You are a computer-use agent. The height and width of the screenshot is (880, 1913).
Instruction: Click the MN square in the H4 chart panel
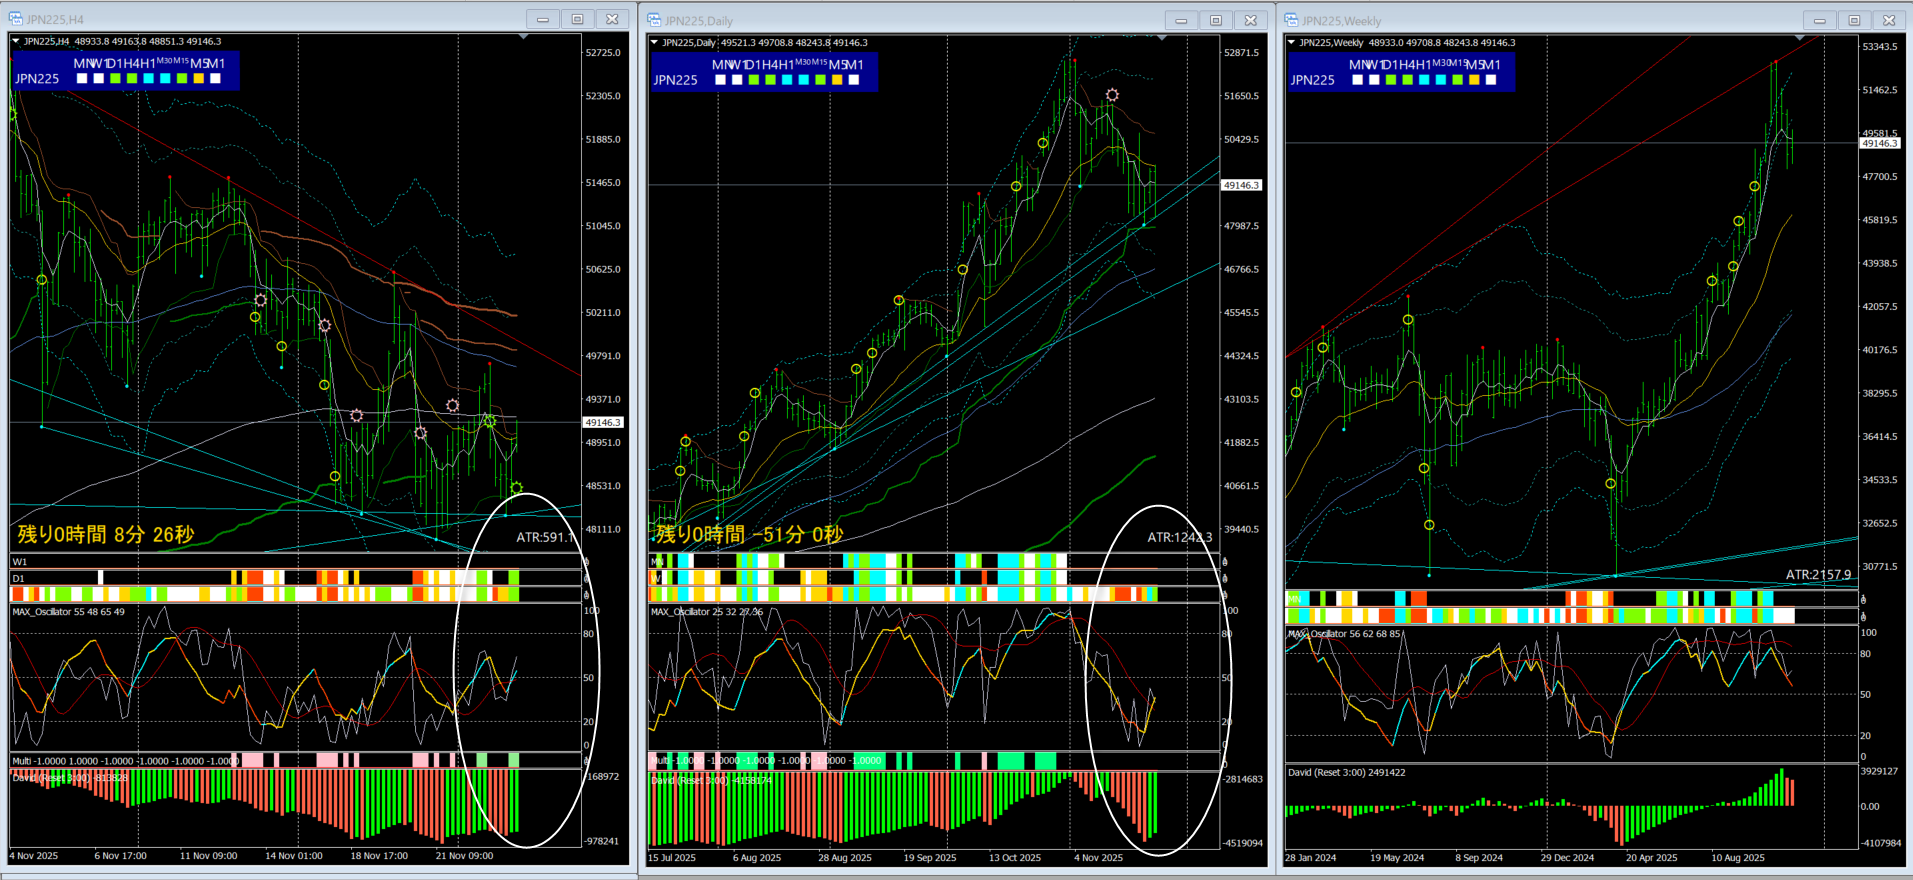(x=82, y=78)
